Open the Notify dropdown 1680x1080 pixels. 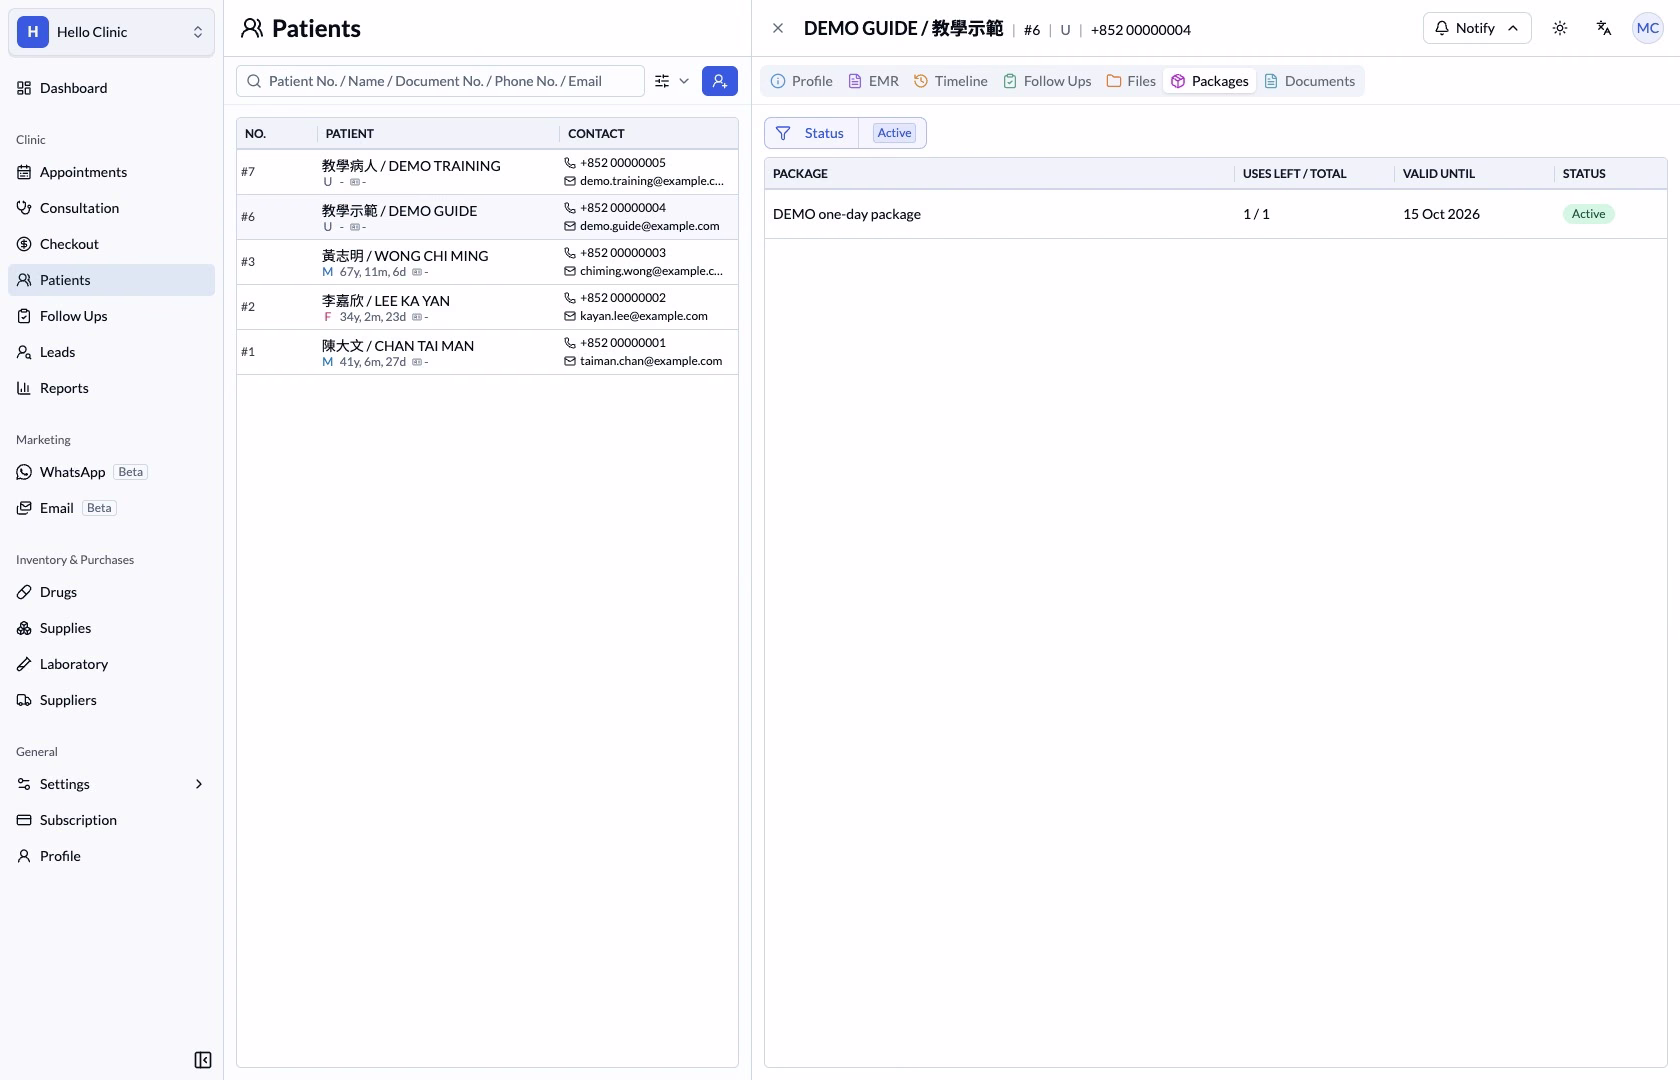point(1477,28)
